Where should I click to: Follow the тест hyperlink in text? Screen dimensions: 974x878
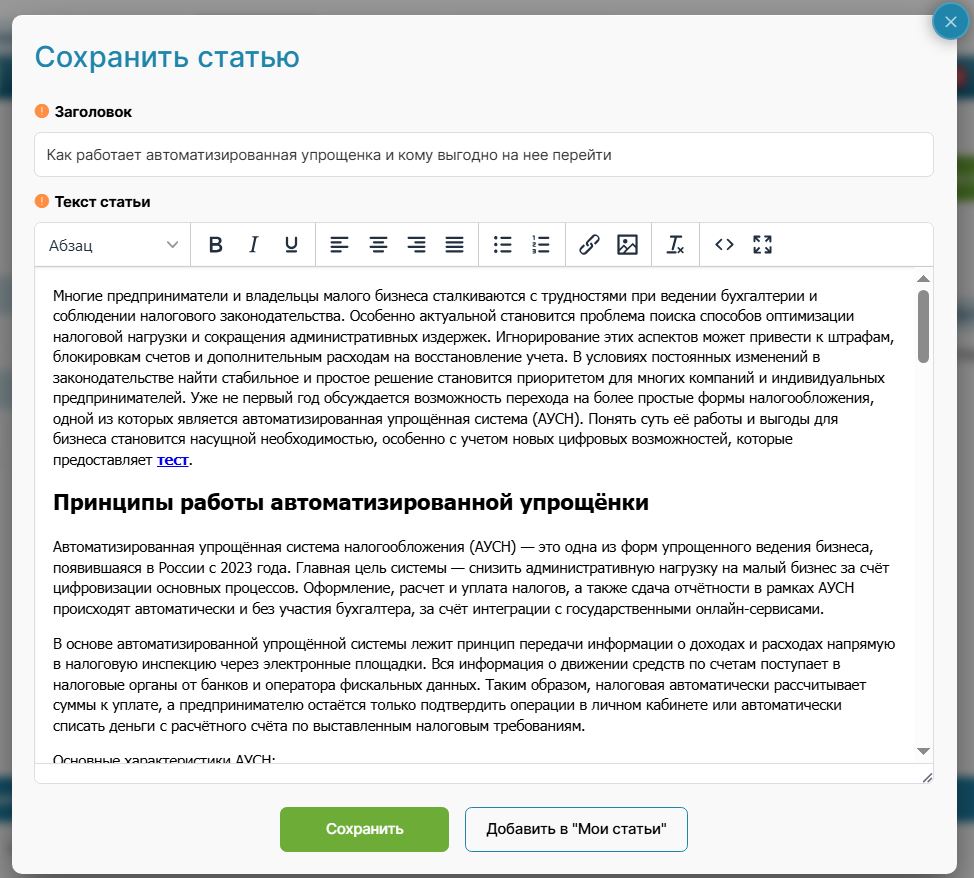pyautogui.click(x=172, y=460)
